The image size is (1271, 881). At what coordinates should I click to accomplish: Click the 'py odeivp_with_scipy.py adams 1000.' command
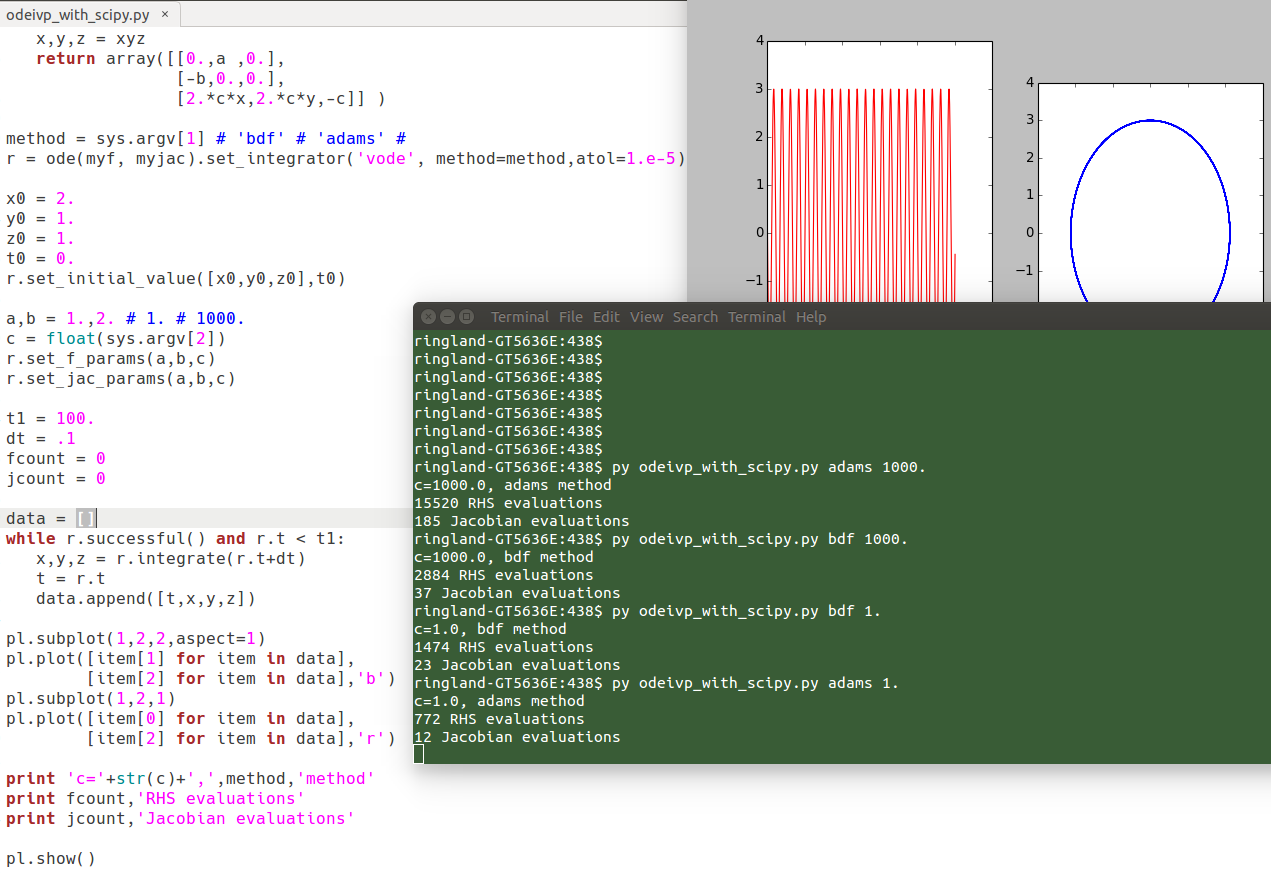click(768, 467)
